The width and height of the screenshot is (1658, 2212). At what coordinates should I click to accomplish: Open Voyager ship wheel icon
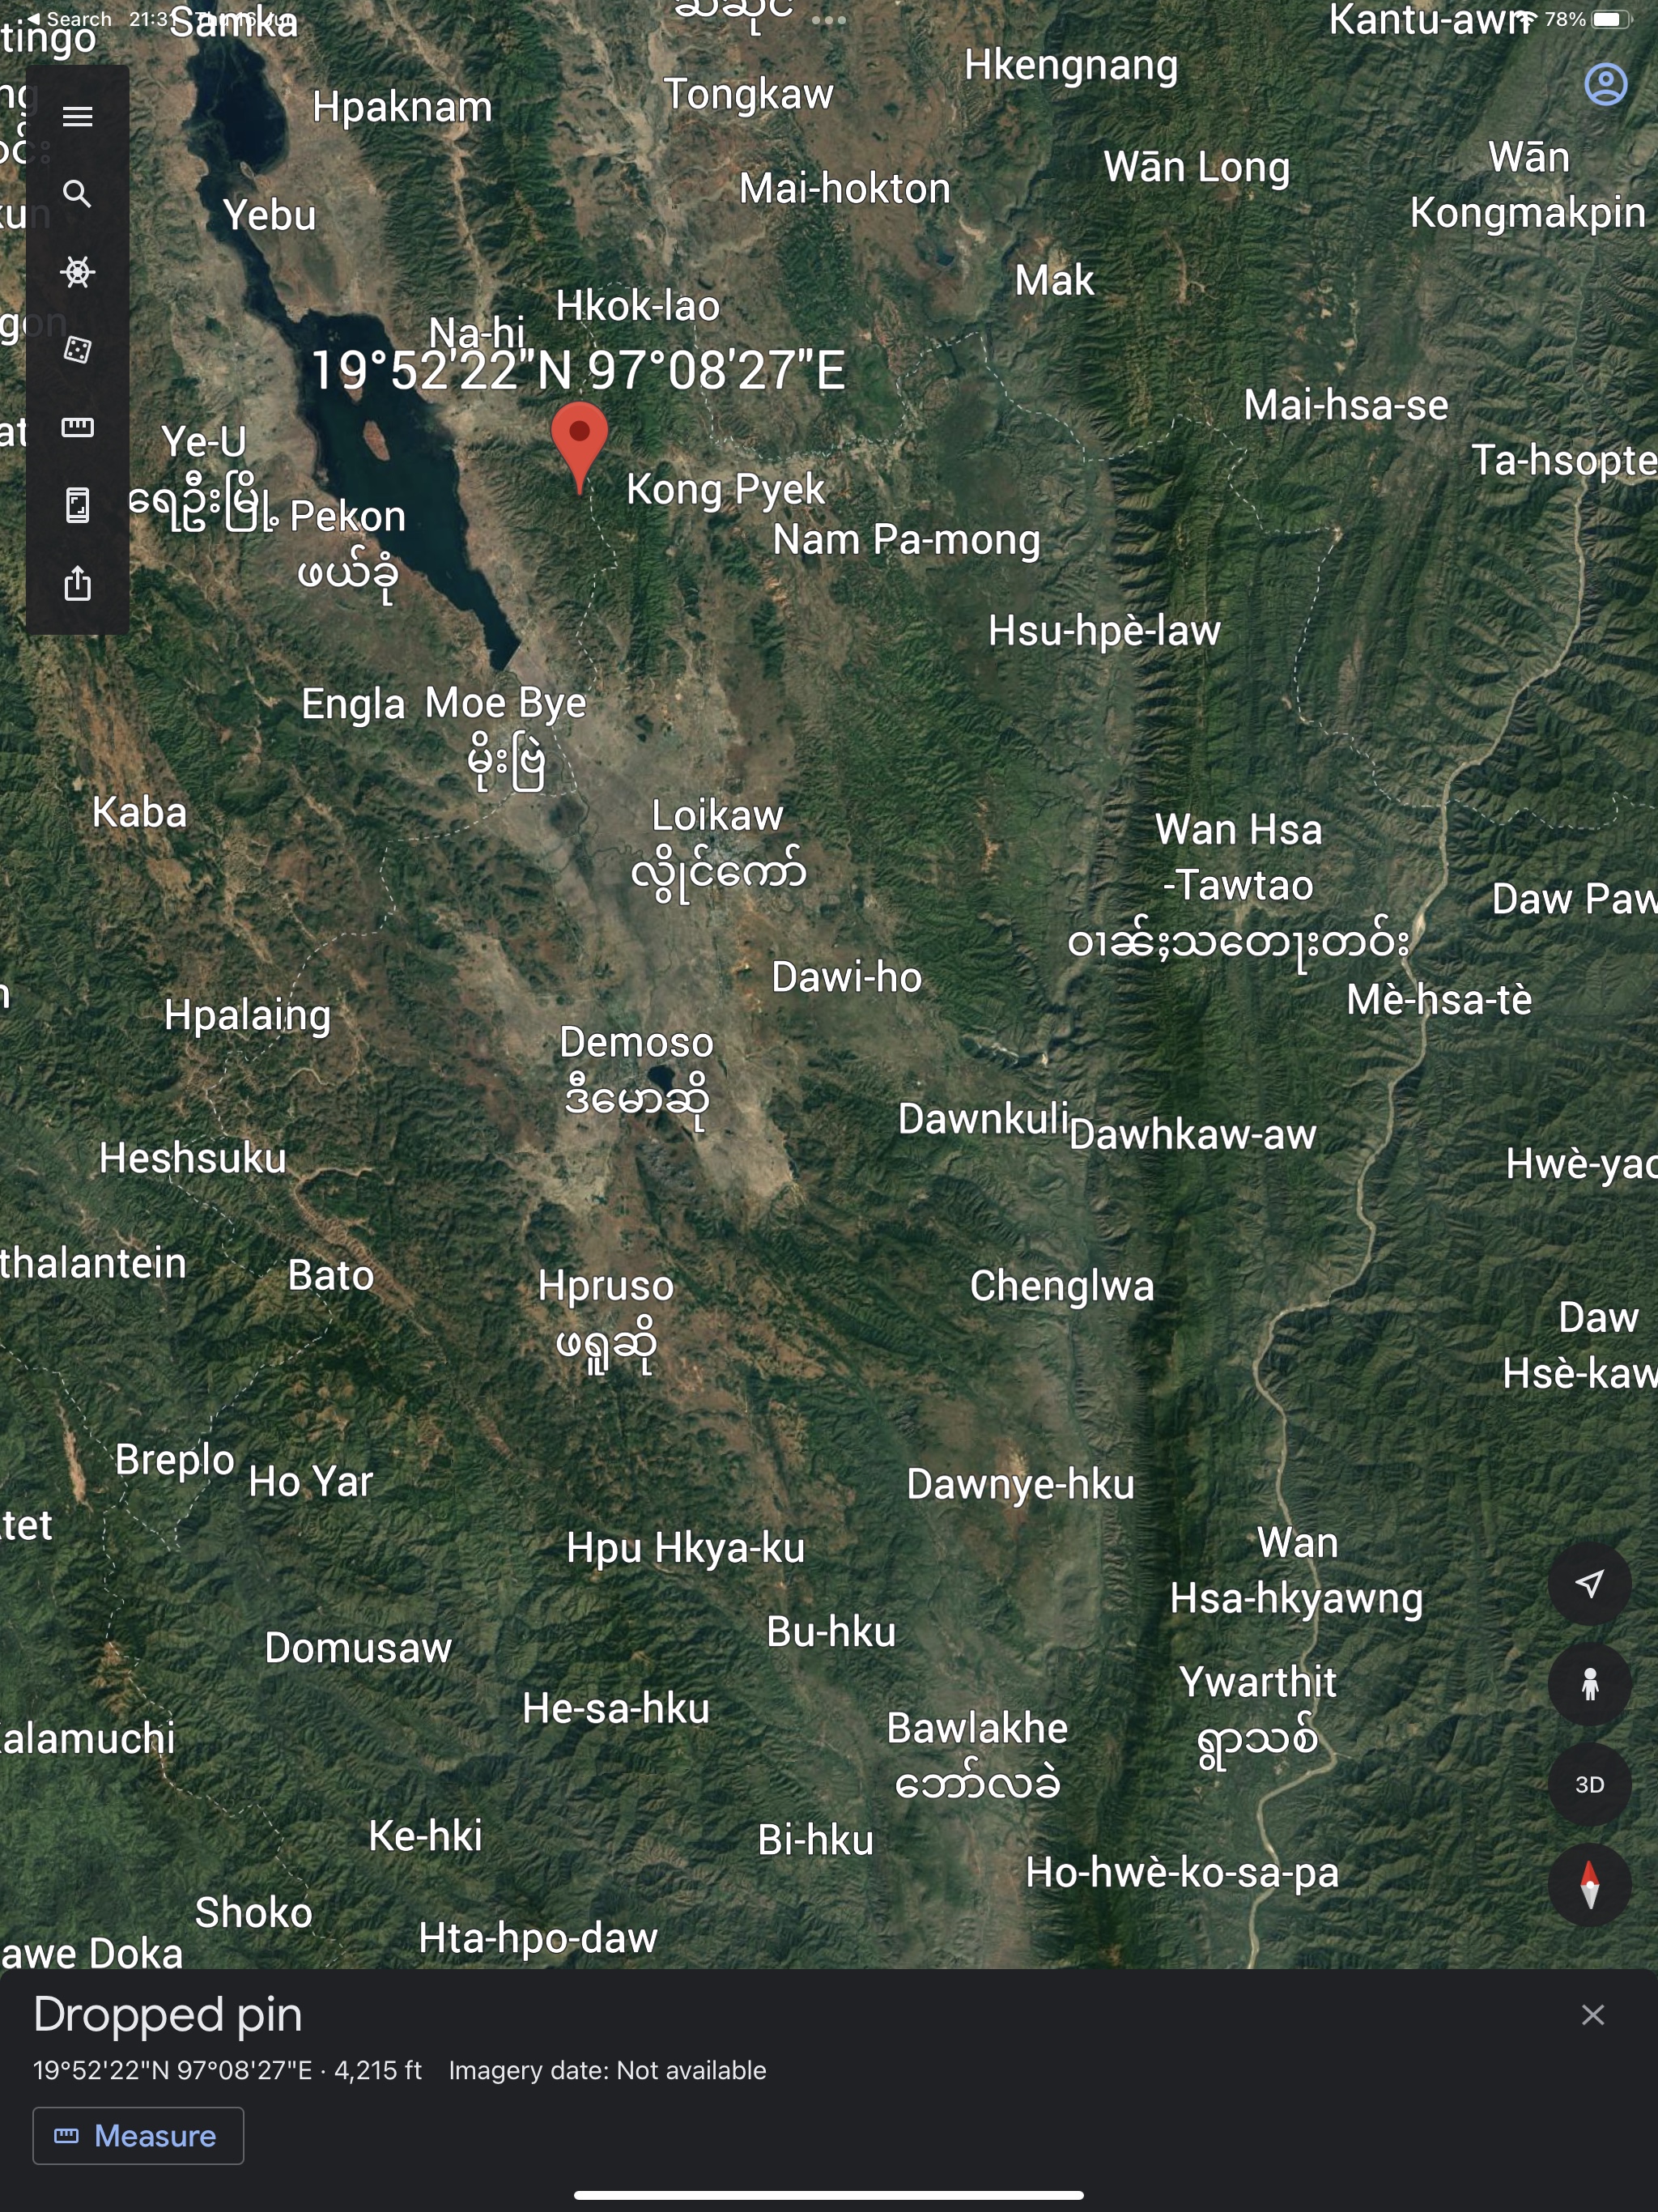[77, 272]
